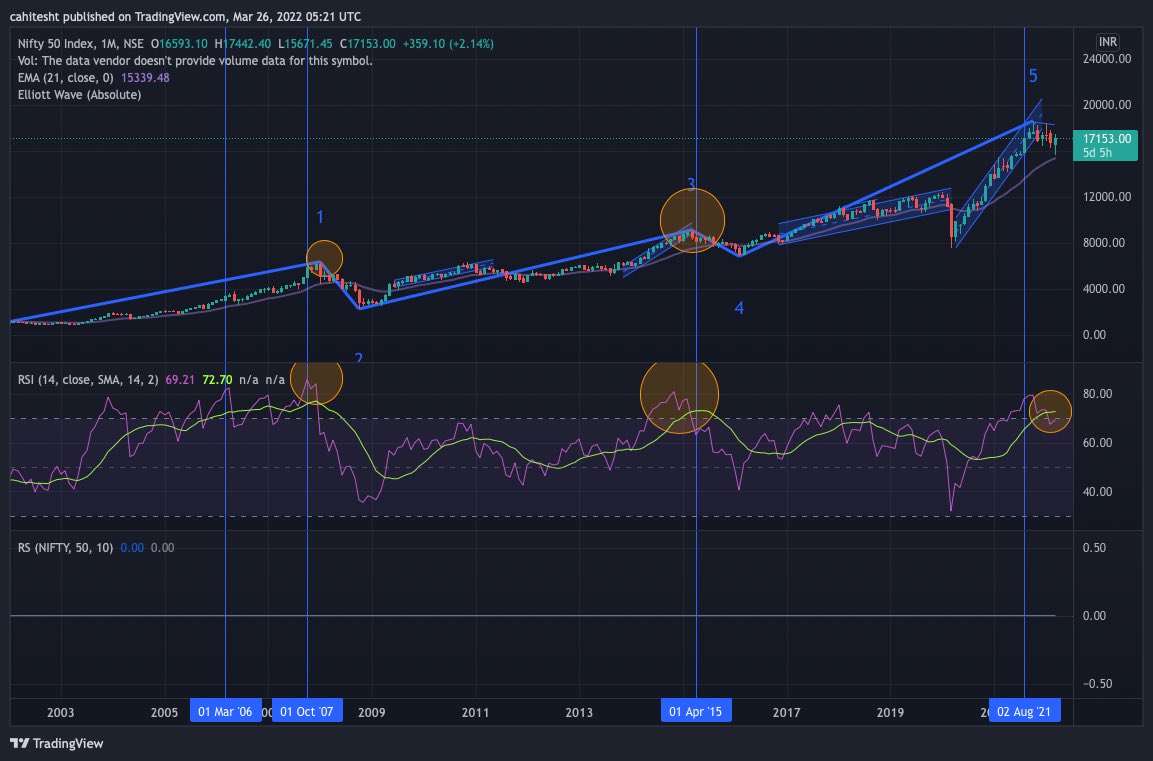Click the 2009 year on time axis

pyautogui.click(x=371, y=712)
